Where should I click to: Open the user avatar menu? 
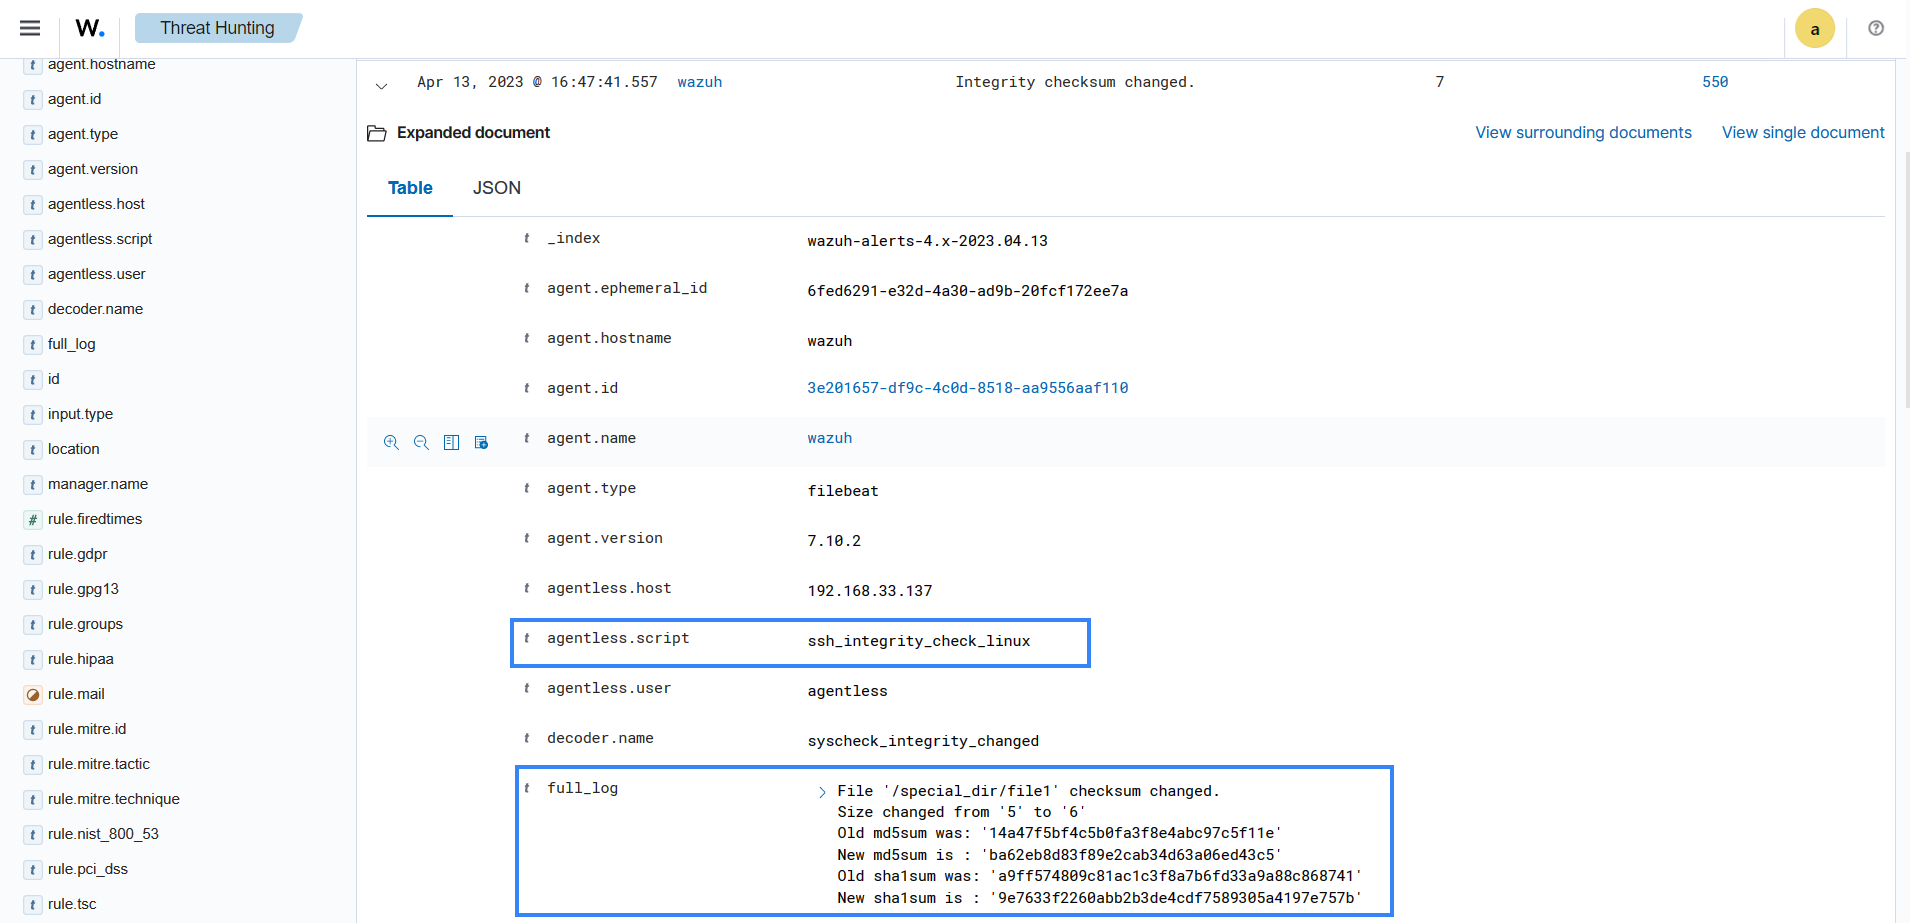(1814, 28)
